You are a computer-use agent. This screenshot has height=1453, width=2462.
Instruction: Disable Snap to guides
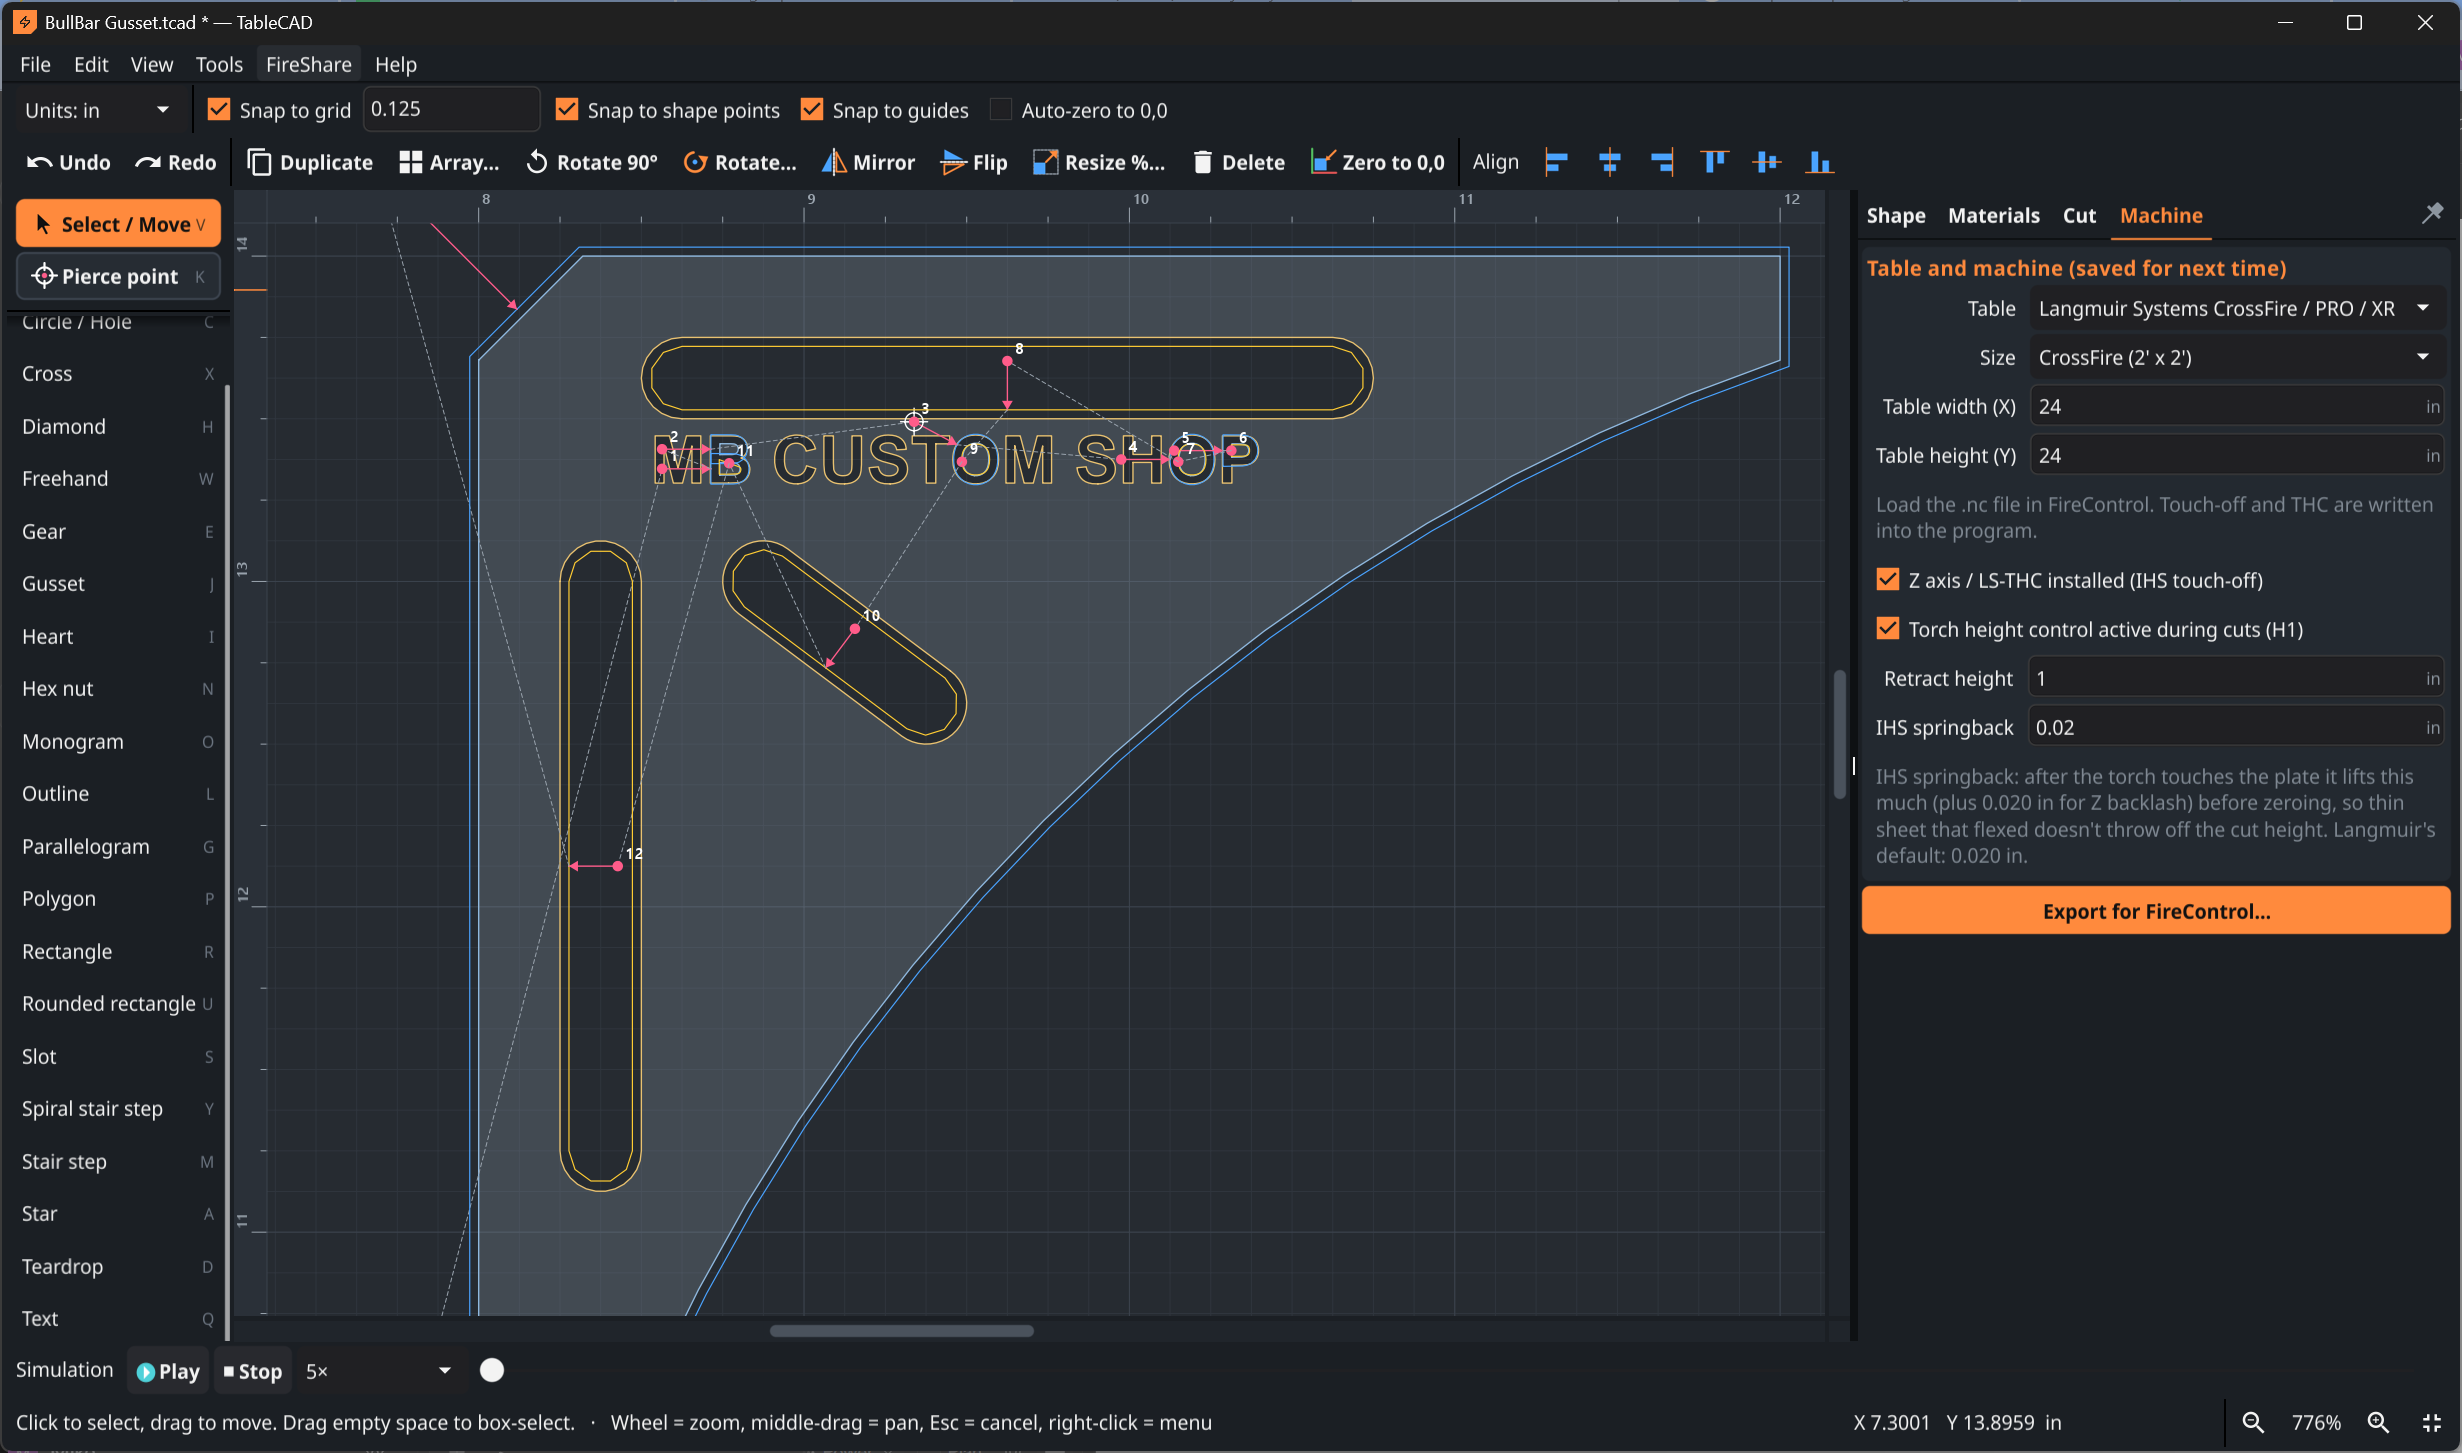coord(812,109)
